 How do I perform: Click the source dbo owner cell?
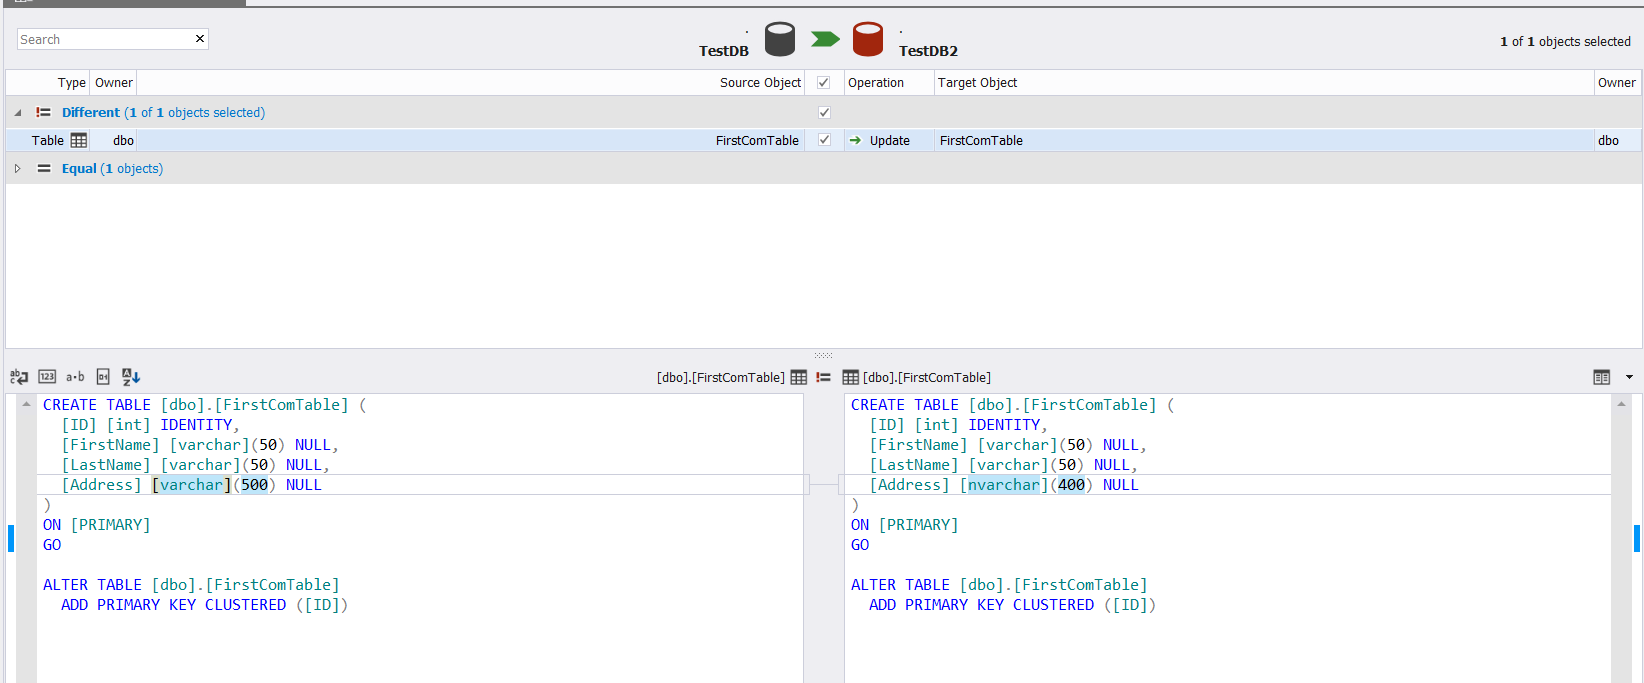(x=123, y=141)
